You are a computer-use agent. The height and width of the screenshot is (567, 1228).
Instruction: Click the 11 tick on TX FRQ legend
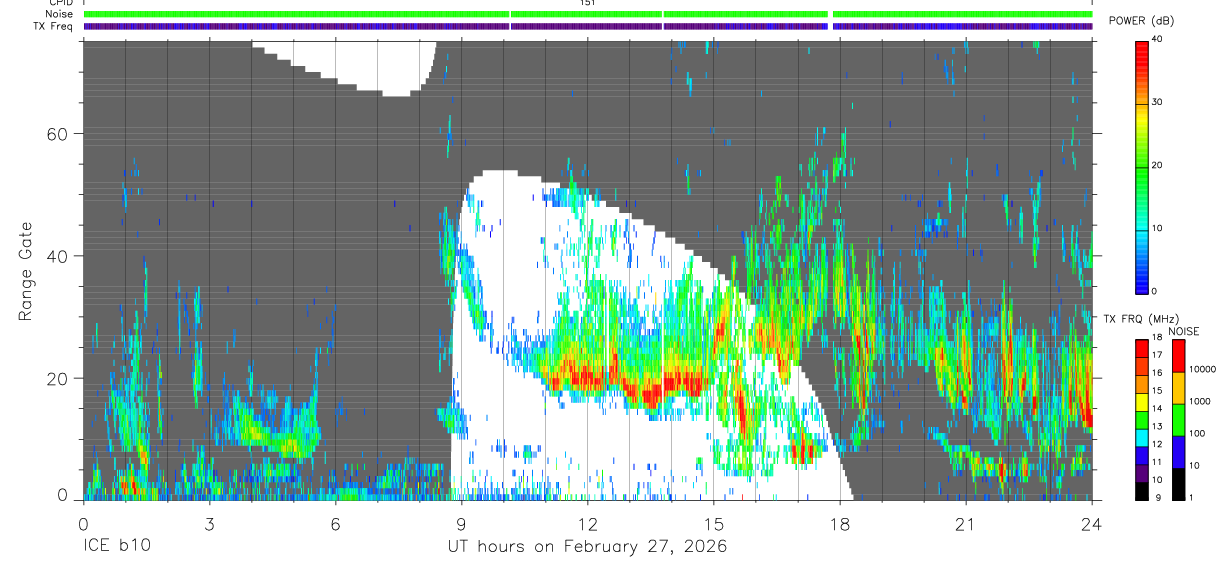(1159, 463)
